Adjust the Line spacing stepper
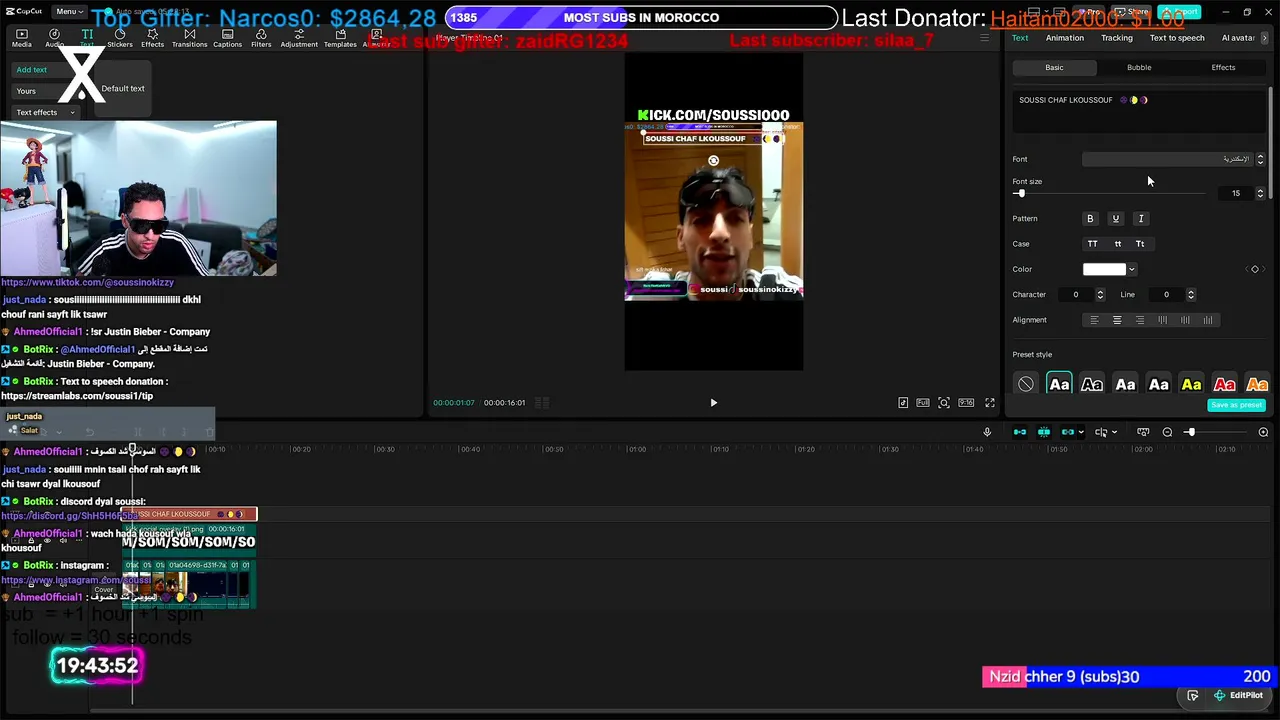Screen dimensions: 1280x720 [1190, 295]
